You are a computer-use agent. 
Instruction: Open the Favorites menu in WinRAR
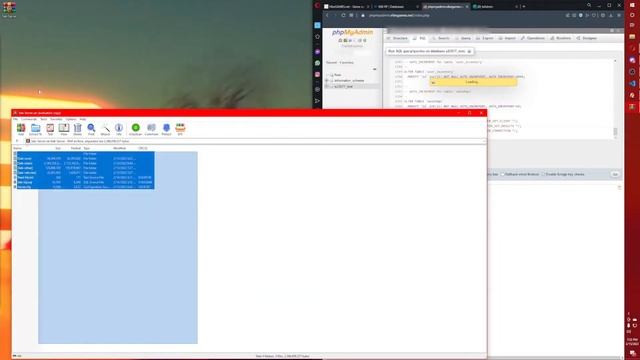[x=56, y=119]
